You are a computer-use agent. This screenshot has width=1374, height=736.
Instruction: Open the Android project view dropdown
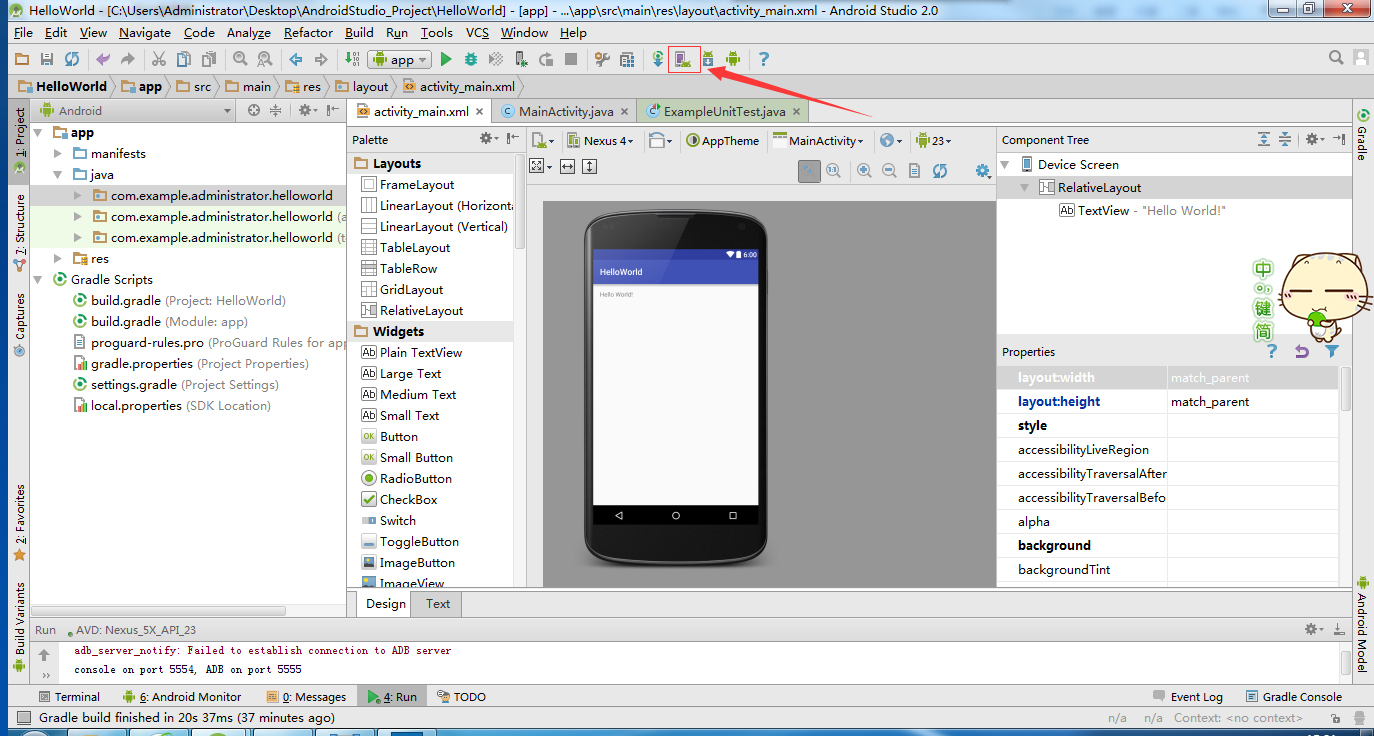[135, 111]
